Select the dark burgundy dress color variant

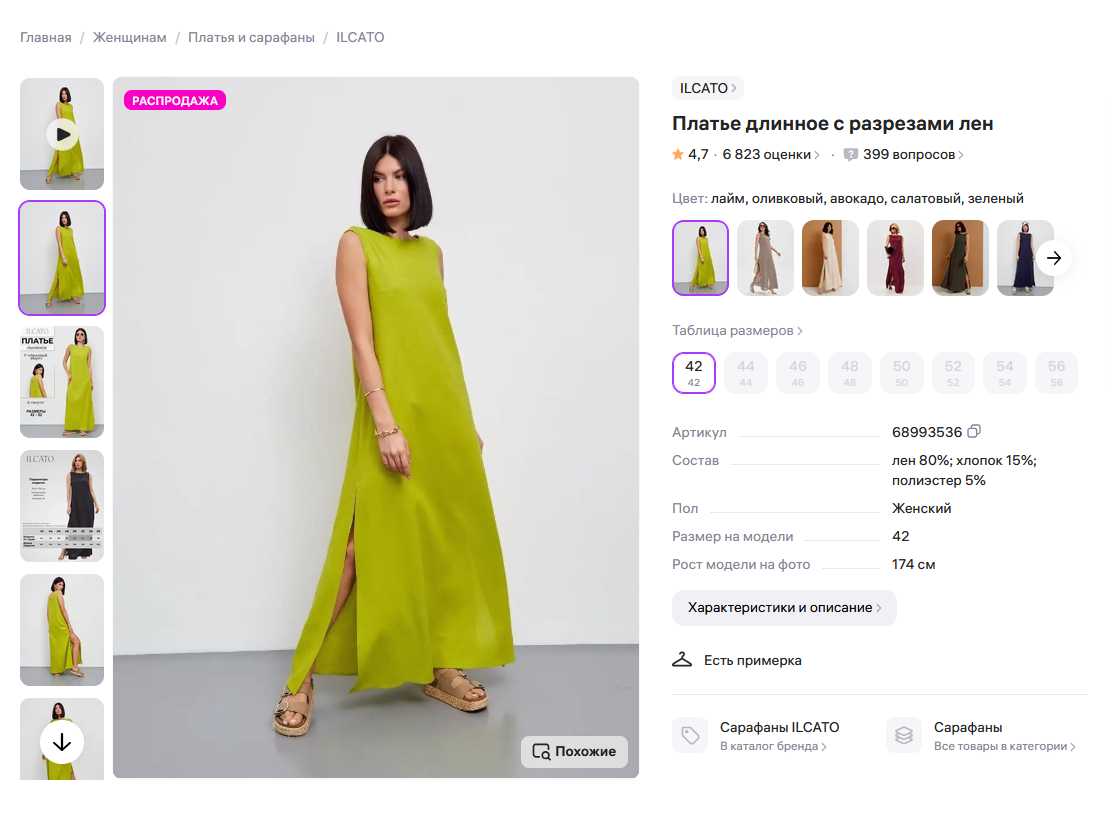(x=895, y=257)
